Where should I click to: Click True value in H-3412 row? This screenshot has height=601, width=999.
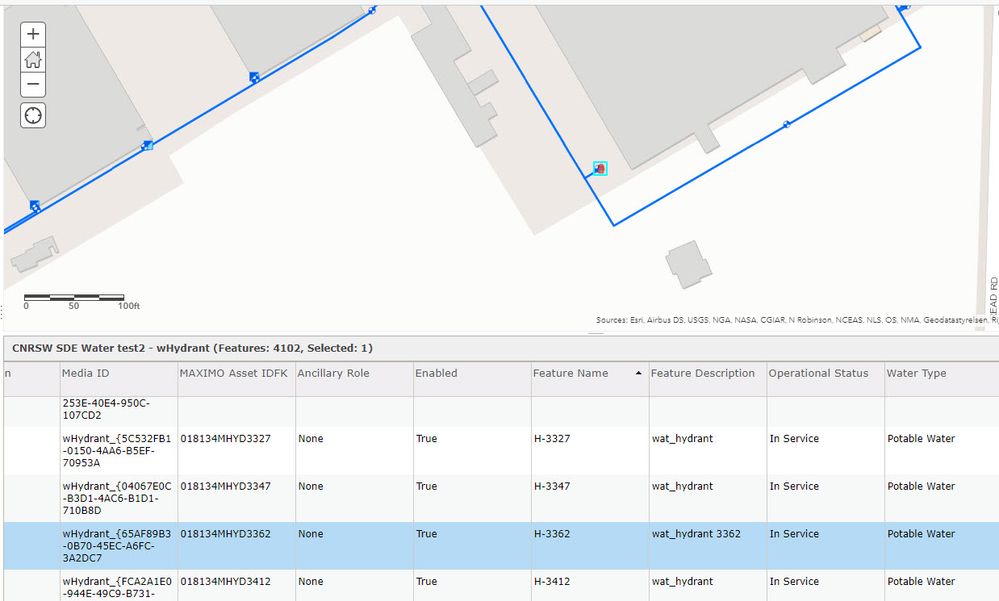pos(427,581)
